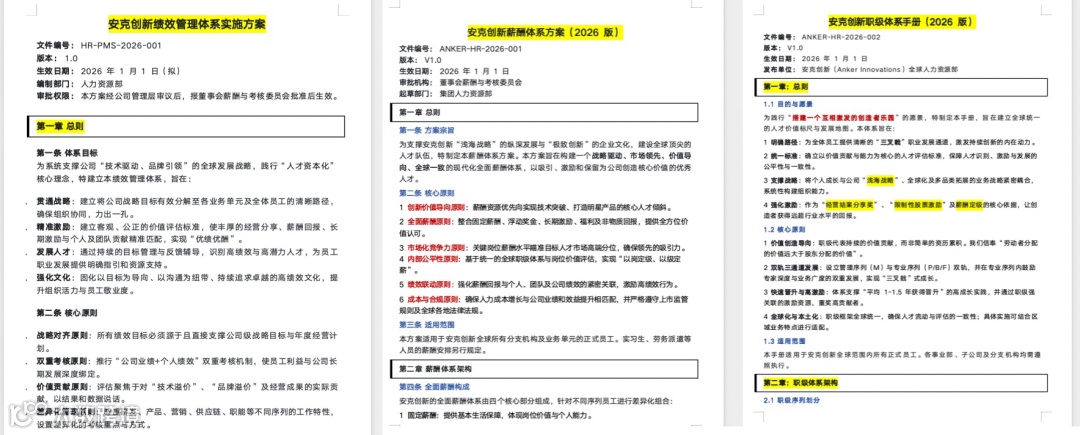Click the heading 1.3 适用范围
1080x435 pixels.
[785, 341]
